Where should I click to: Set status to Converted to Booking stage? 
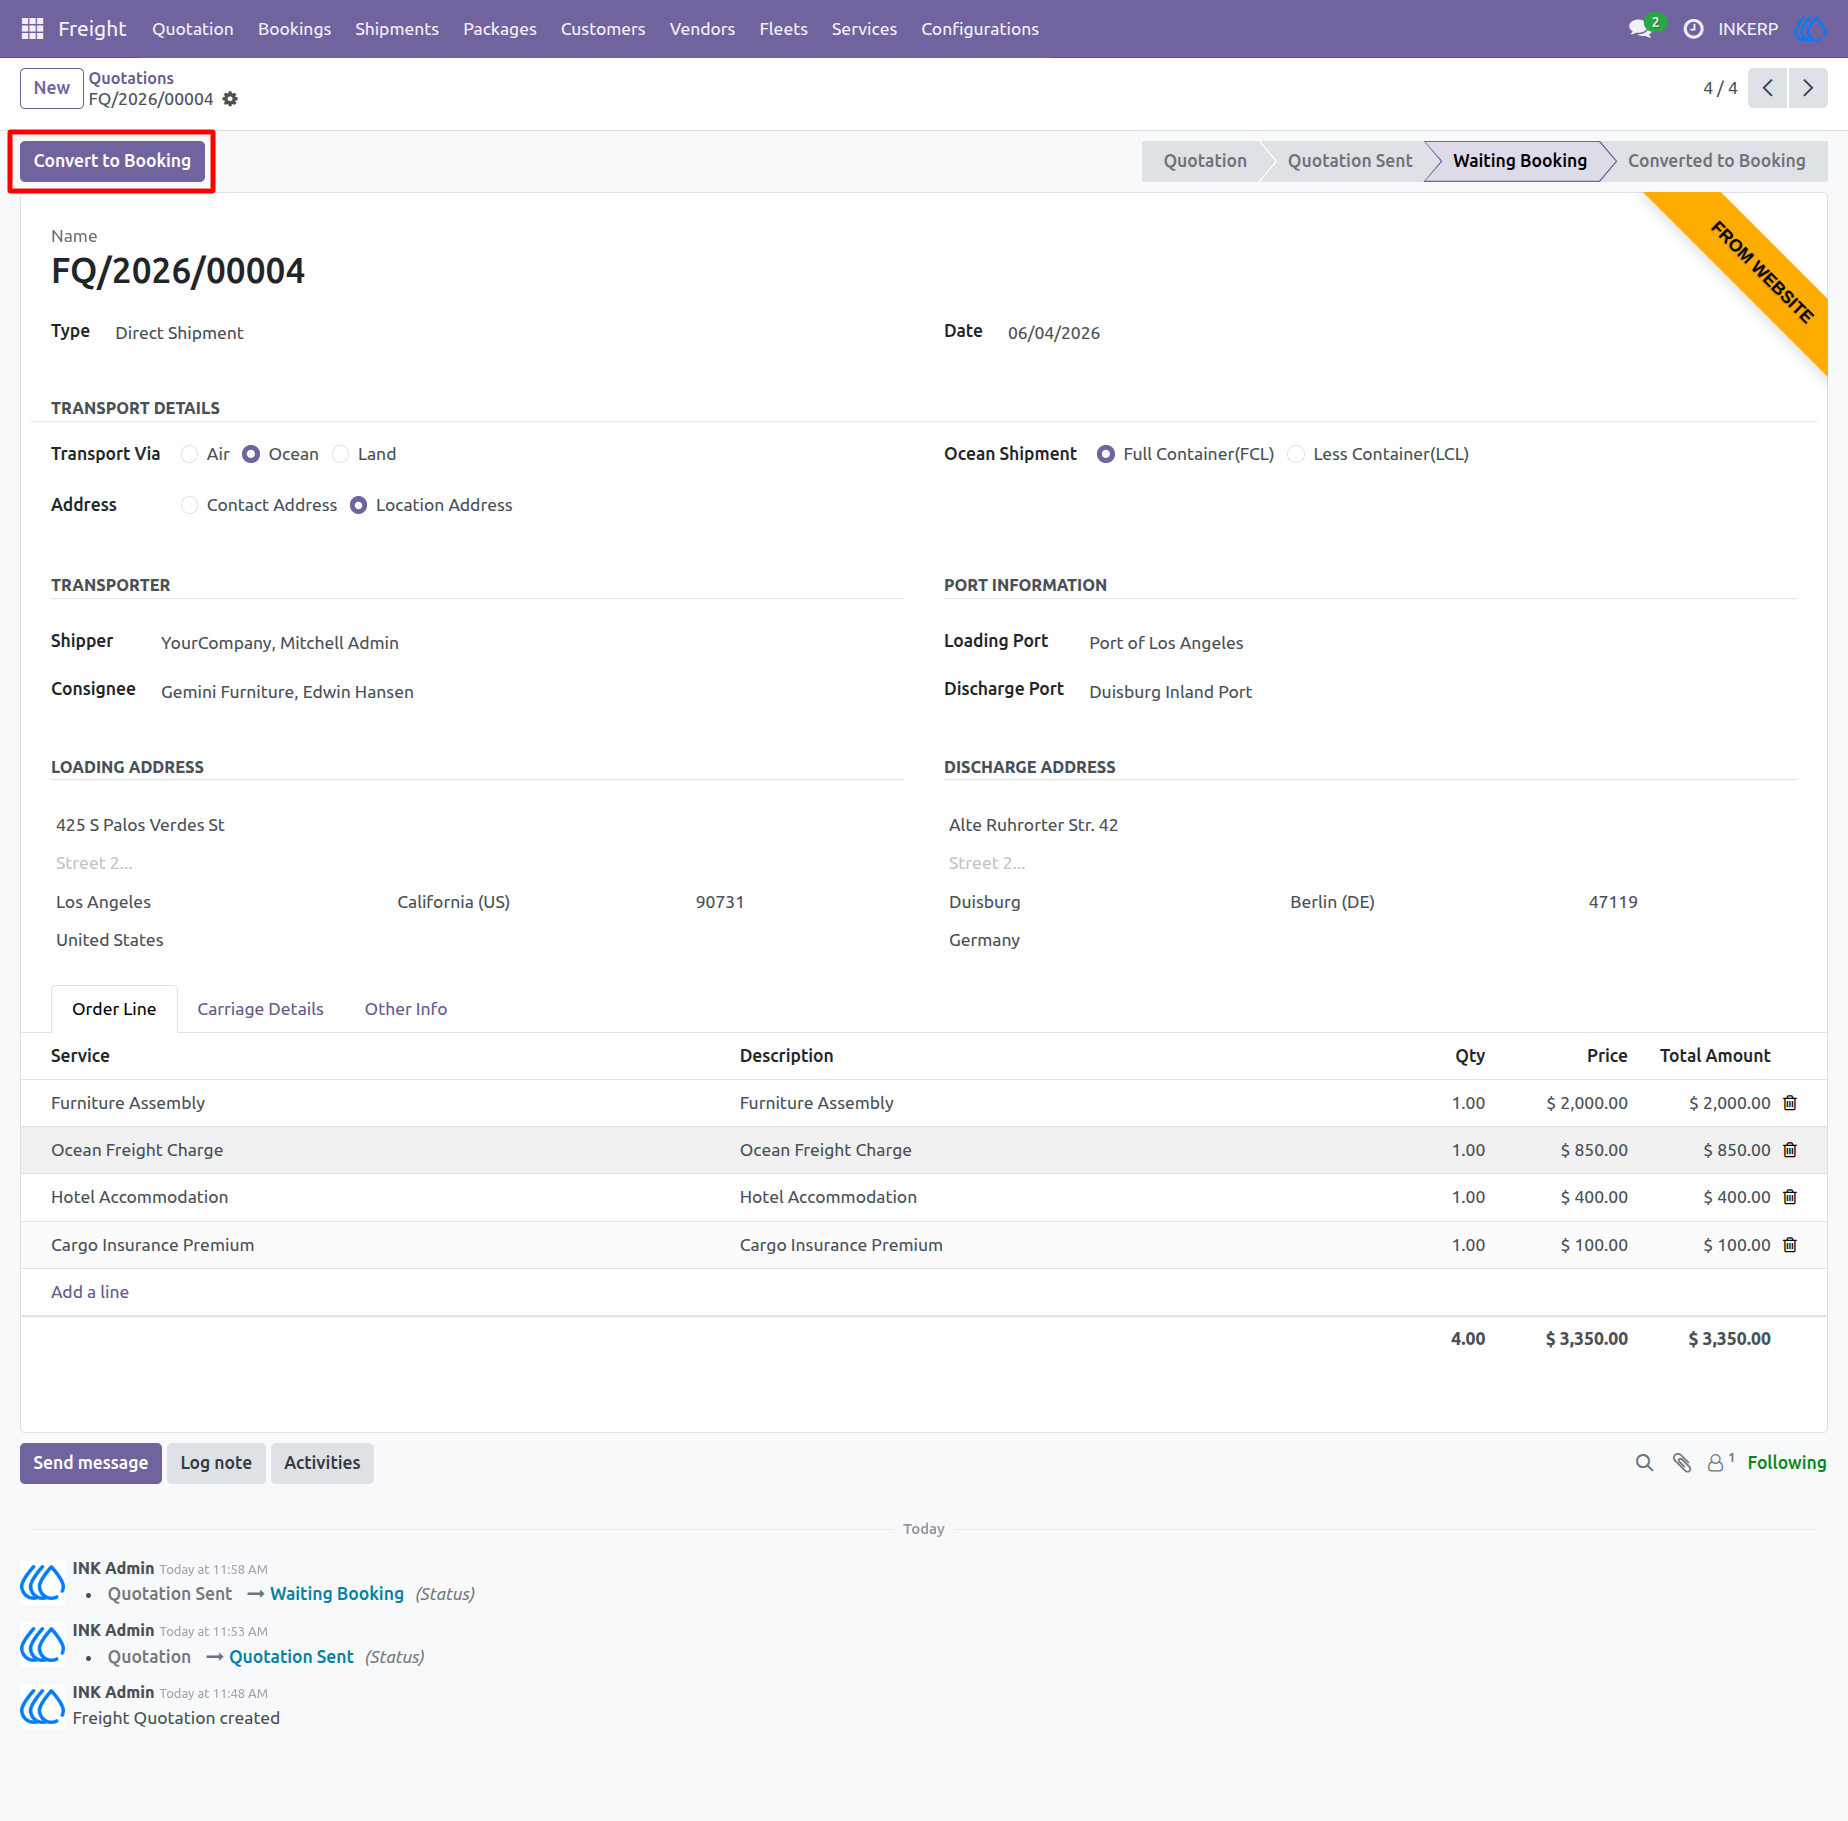click(x=1716, y=161)
